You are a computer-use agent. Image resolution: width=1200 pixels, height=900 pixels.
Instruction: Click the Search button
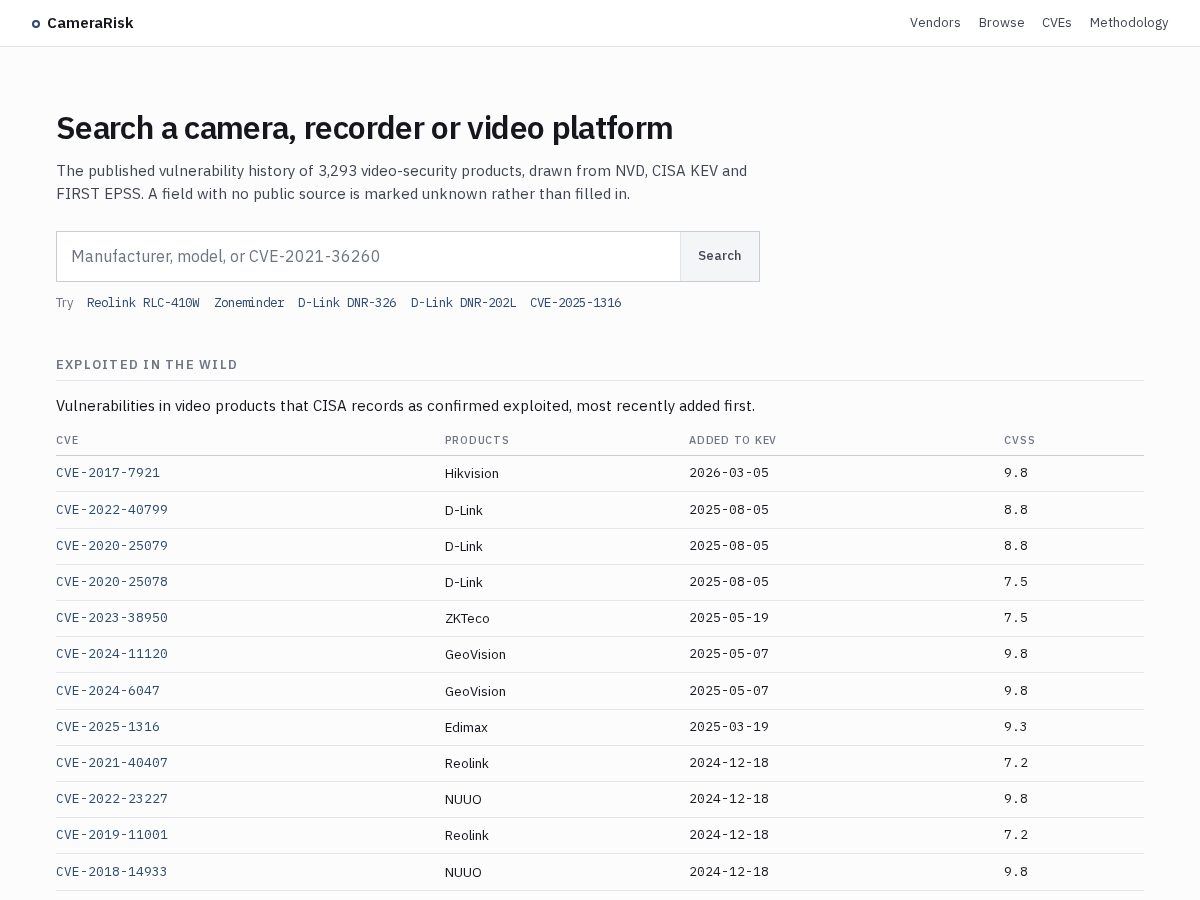point(720,256)
